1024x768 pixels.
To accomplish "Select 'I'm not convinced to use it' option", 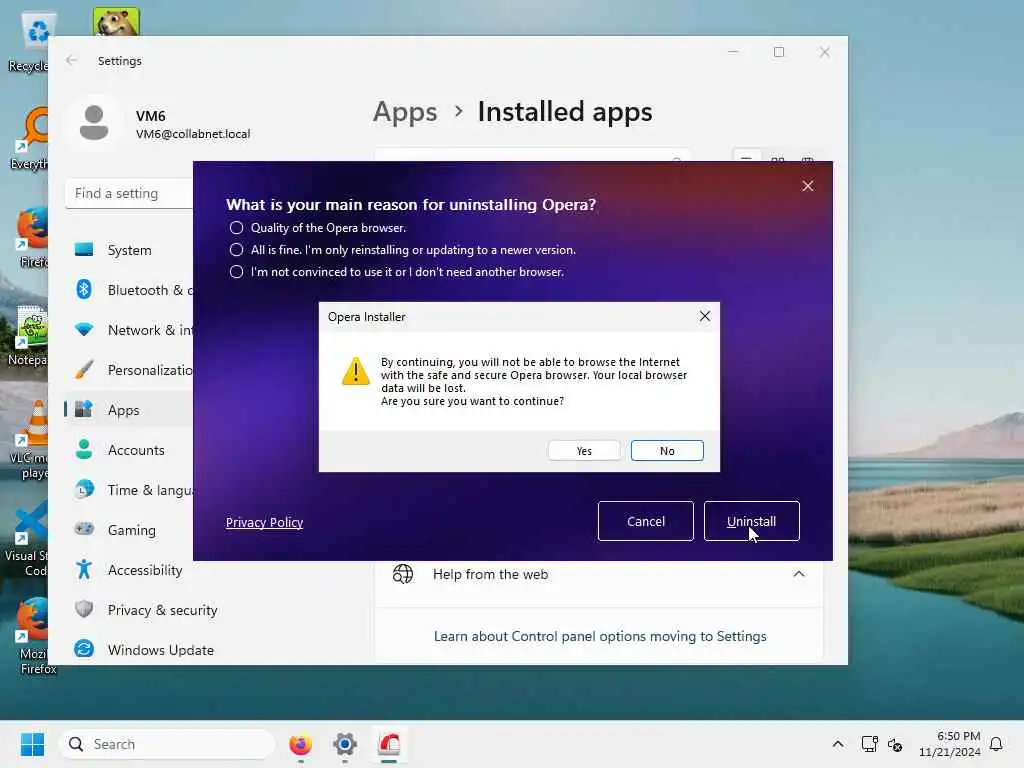I will coord(236,272).
